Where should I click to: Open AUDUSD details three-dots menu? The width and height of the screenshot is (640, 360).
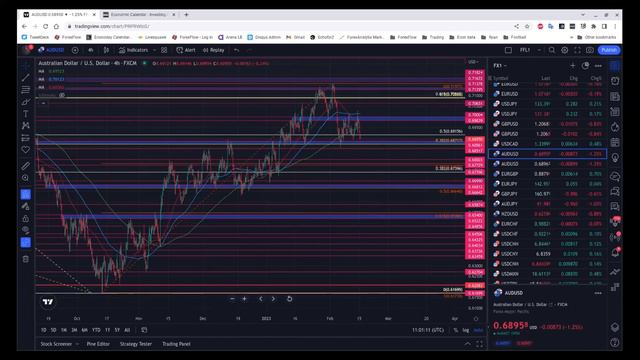click(x=598, y=293)
